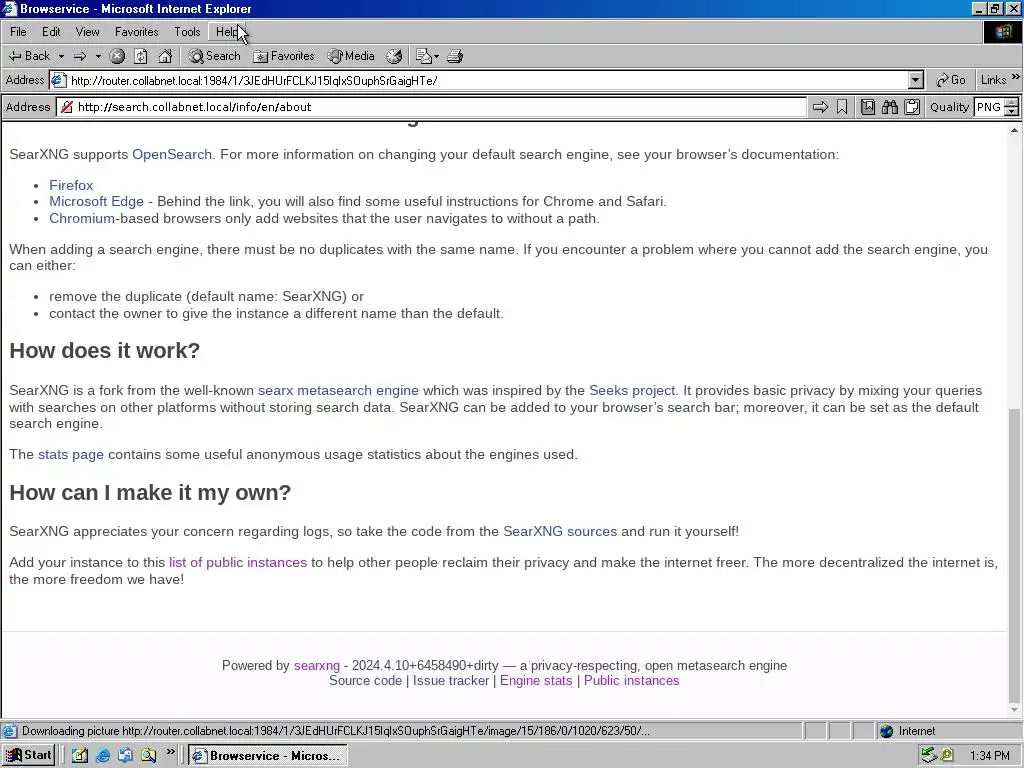Open the Windows Start button

click(x=28, y=756)
